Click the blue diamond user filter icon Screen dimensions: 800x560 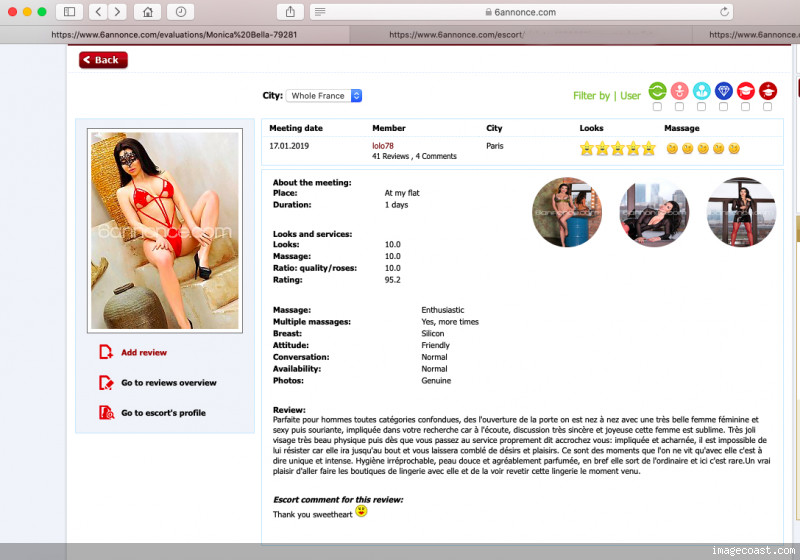(x=723, y=91)
